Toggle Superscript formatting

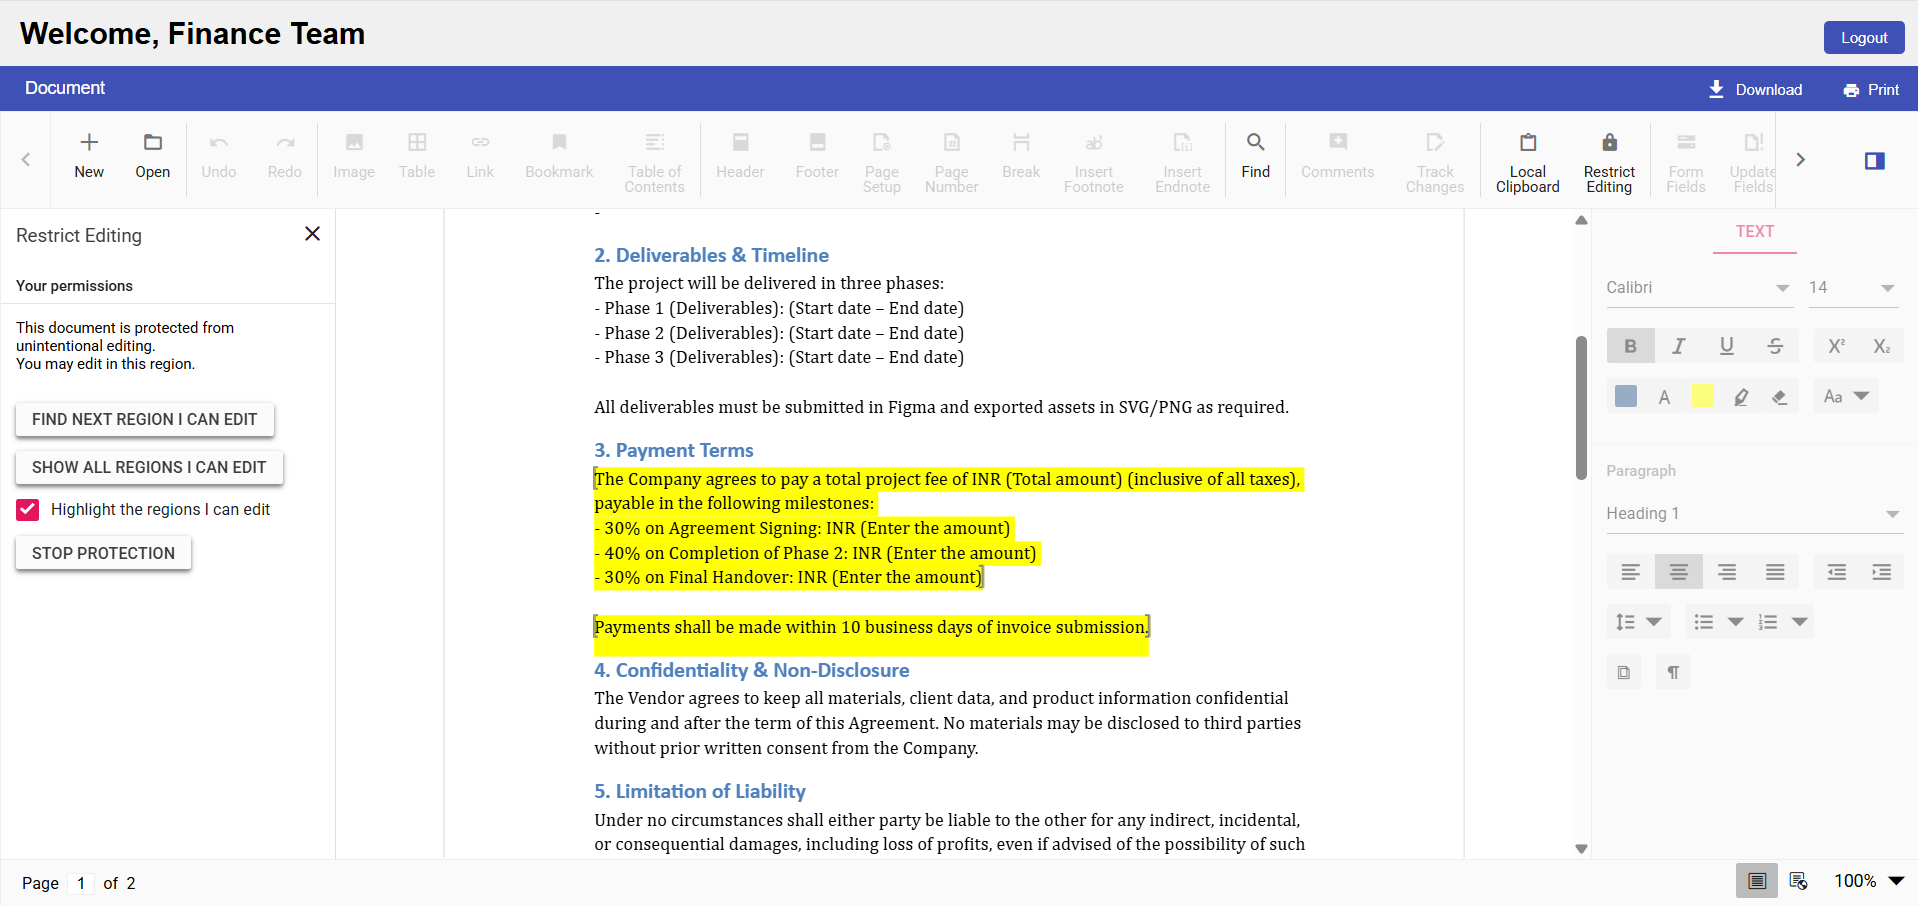click(1837, 346)
